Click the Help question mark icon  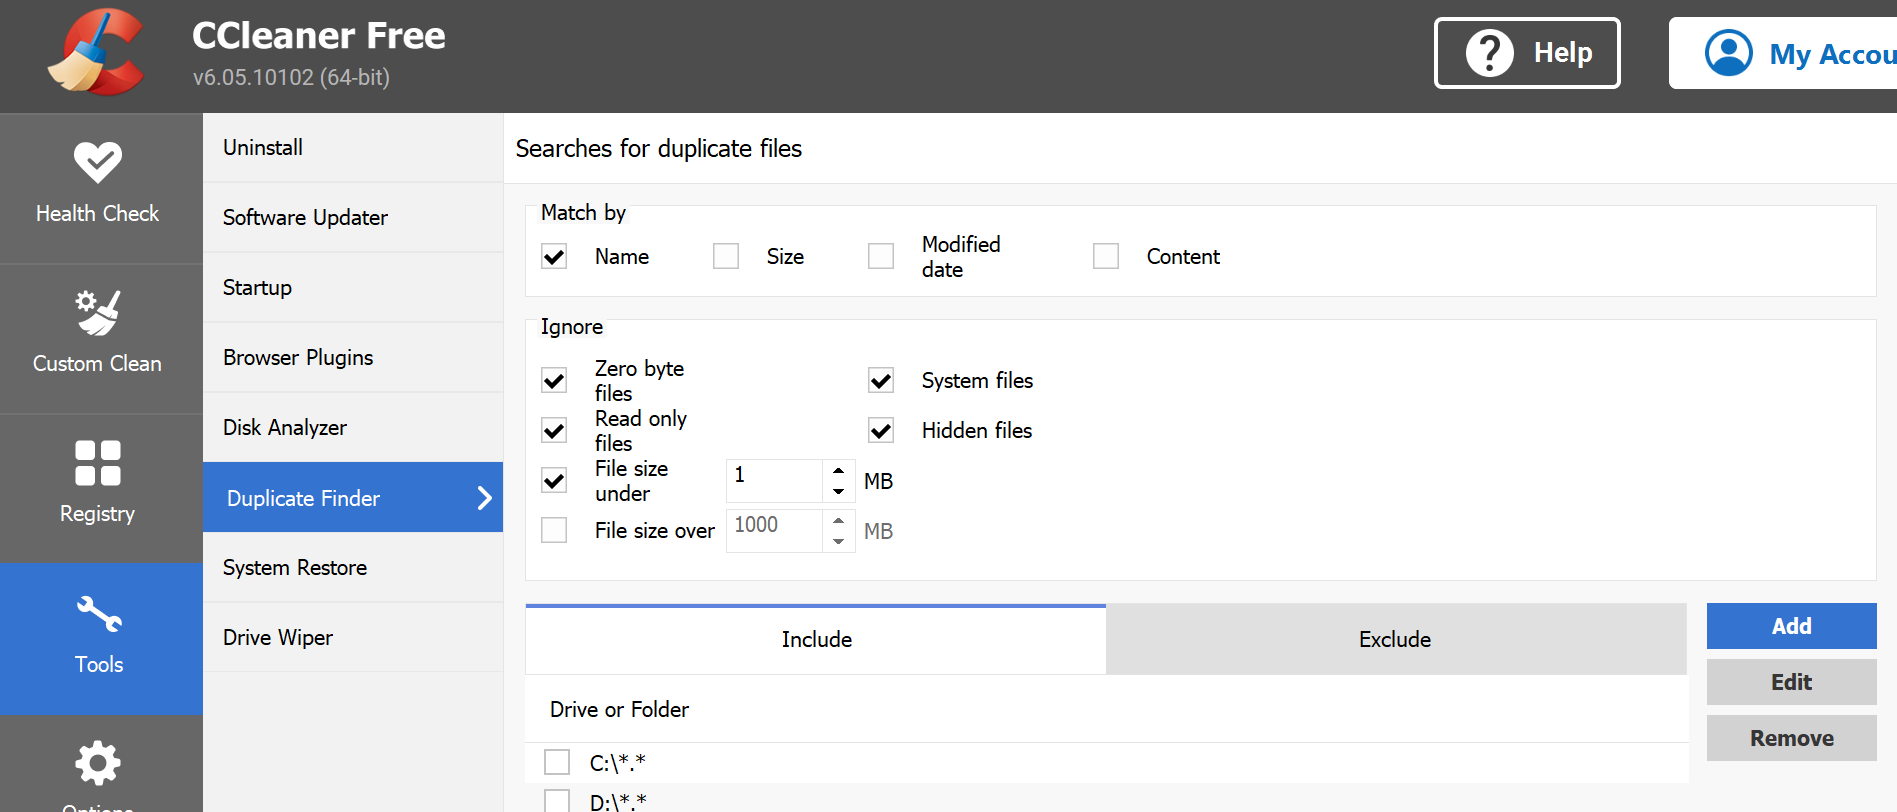point(1489,53)
